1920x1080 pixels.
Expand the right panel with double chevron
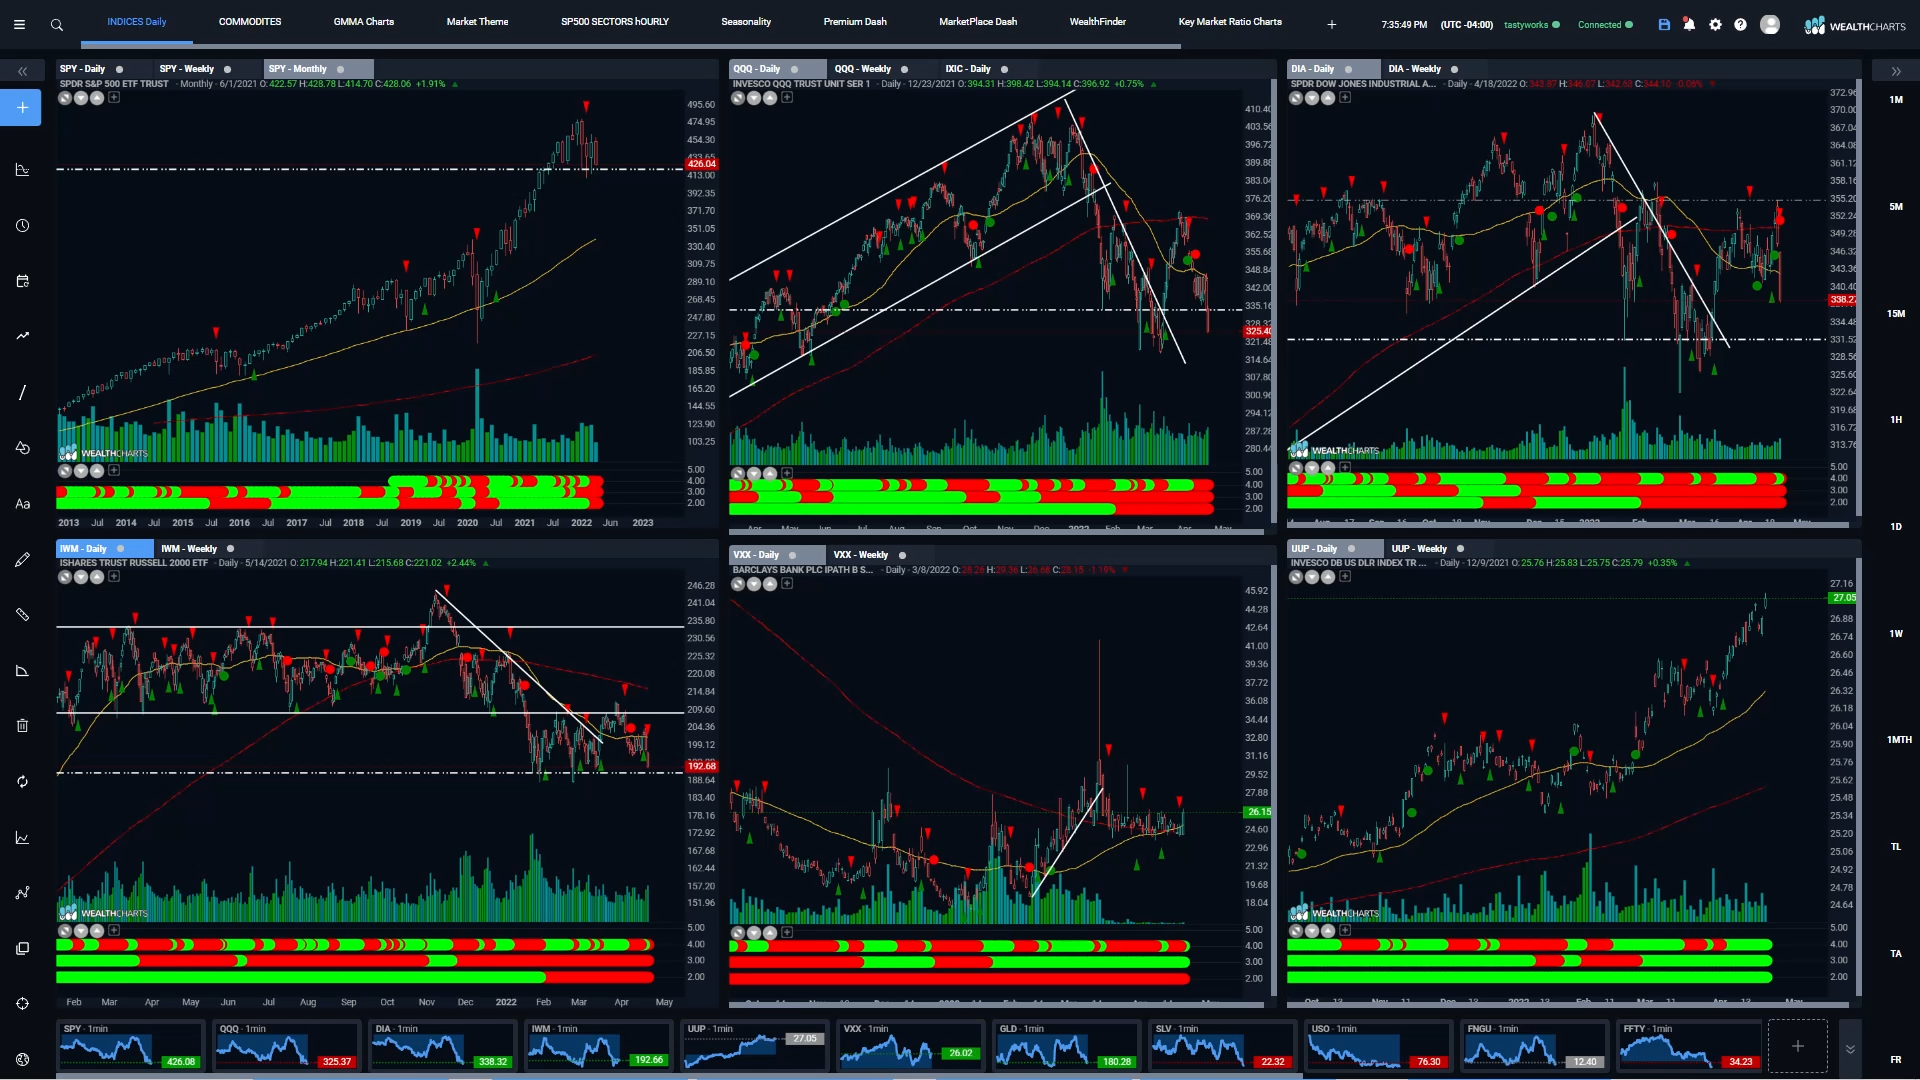(x=1896, y=71)
